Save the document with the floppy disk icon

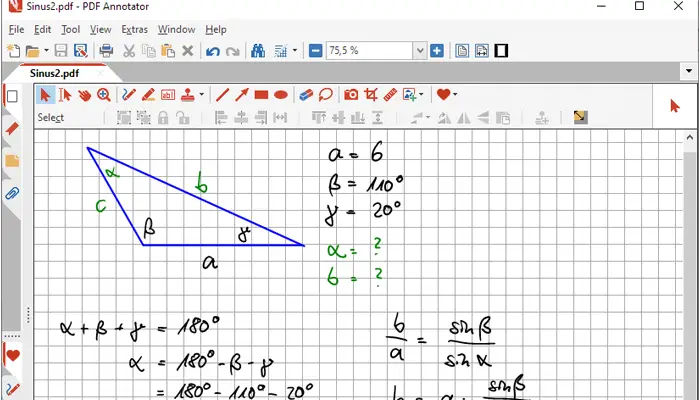(x=61, y=51)
